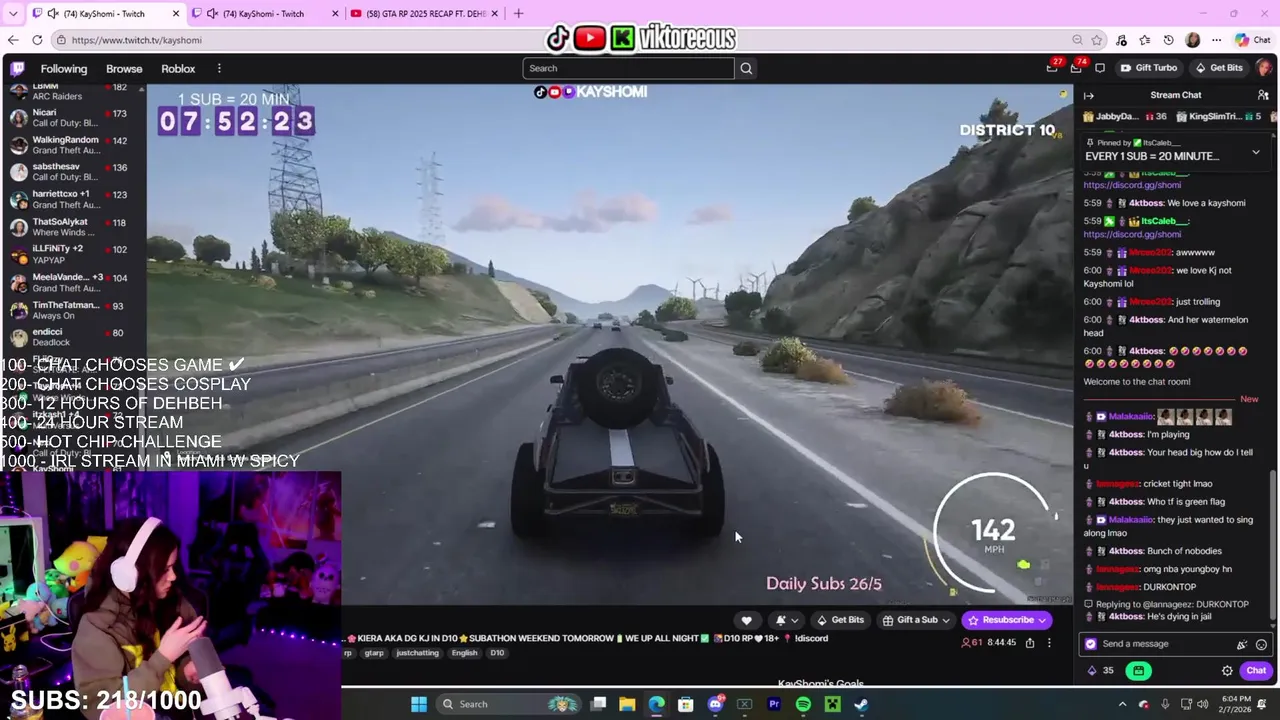The image size is (1280, 720).
Task: Open the Browse menu item
Action: pos(124,68)
